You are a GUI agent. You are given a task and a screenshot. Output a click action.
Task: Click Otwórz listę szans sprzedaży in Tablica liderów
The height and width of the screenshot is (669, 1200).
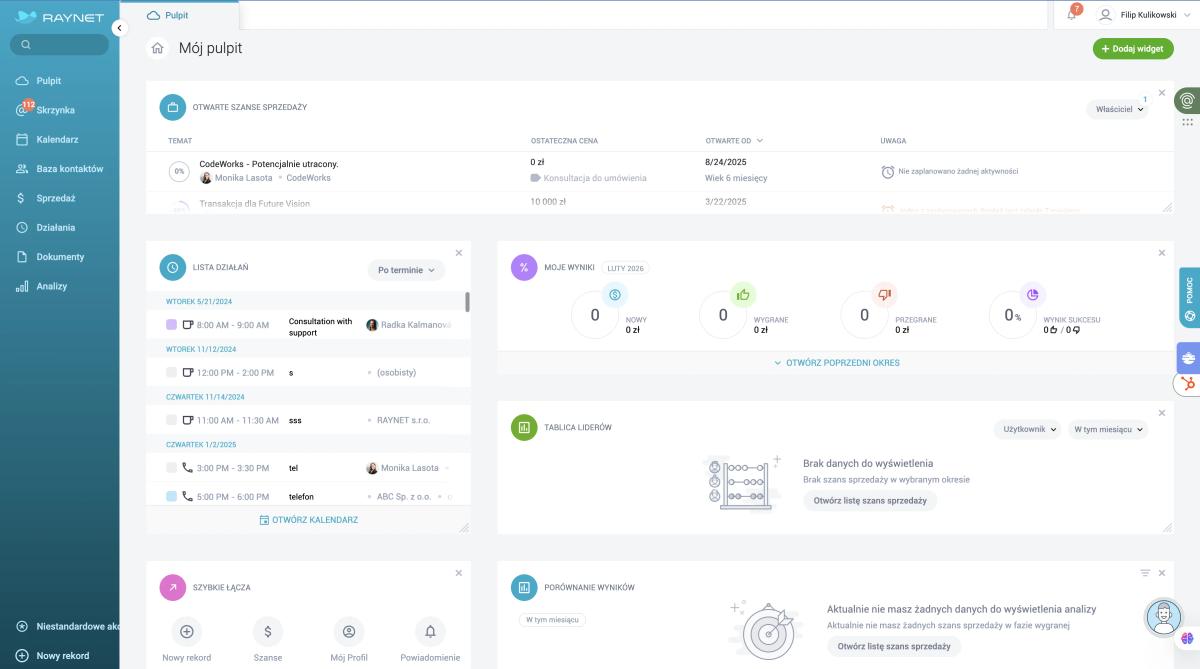point(870,500)
